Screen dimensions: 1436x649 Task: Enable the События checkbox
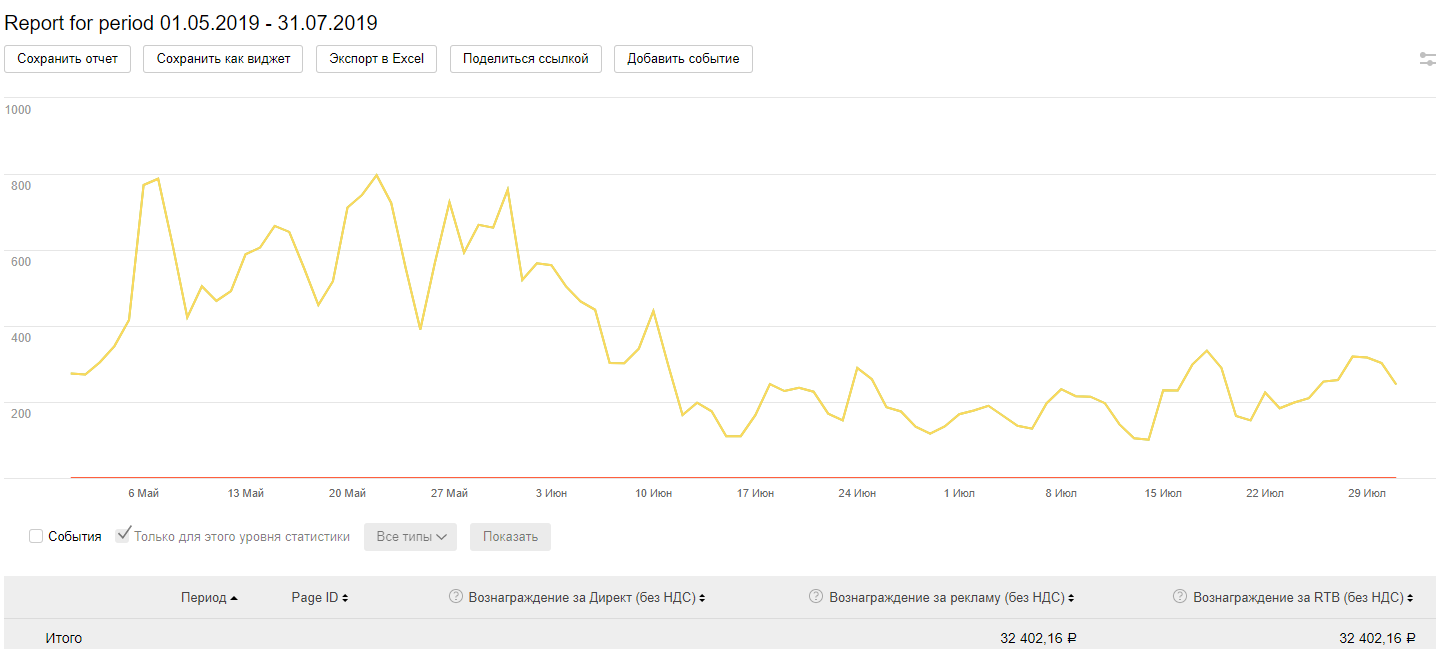pos(36,537)
